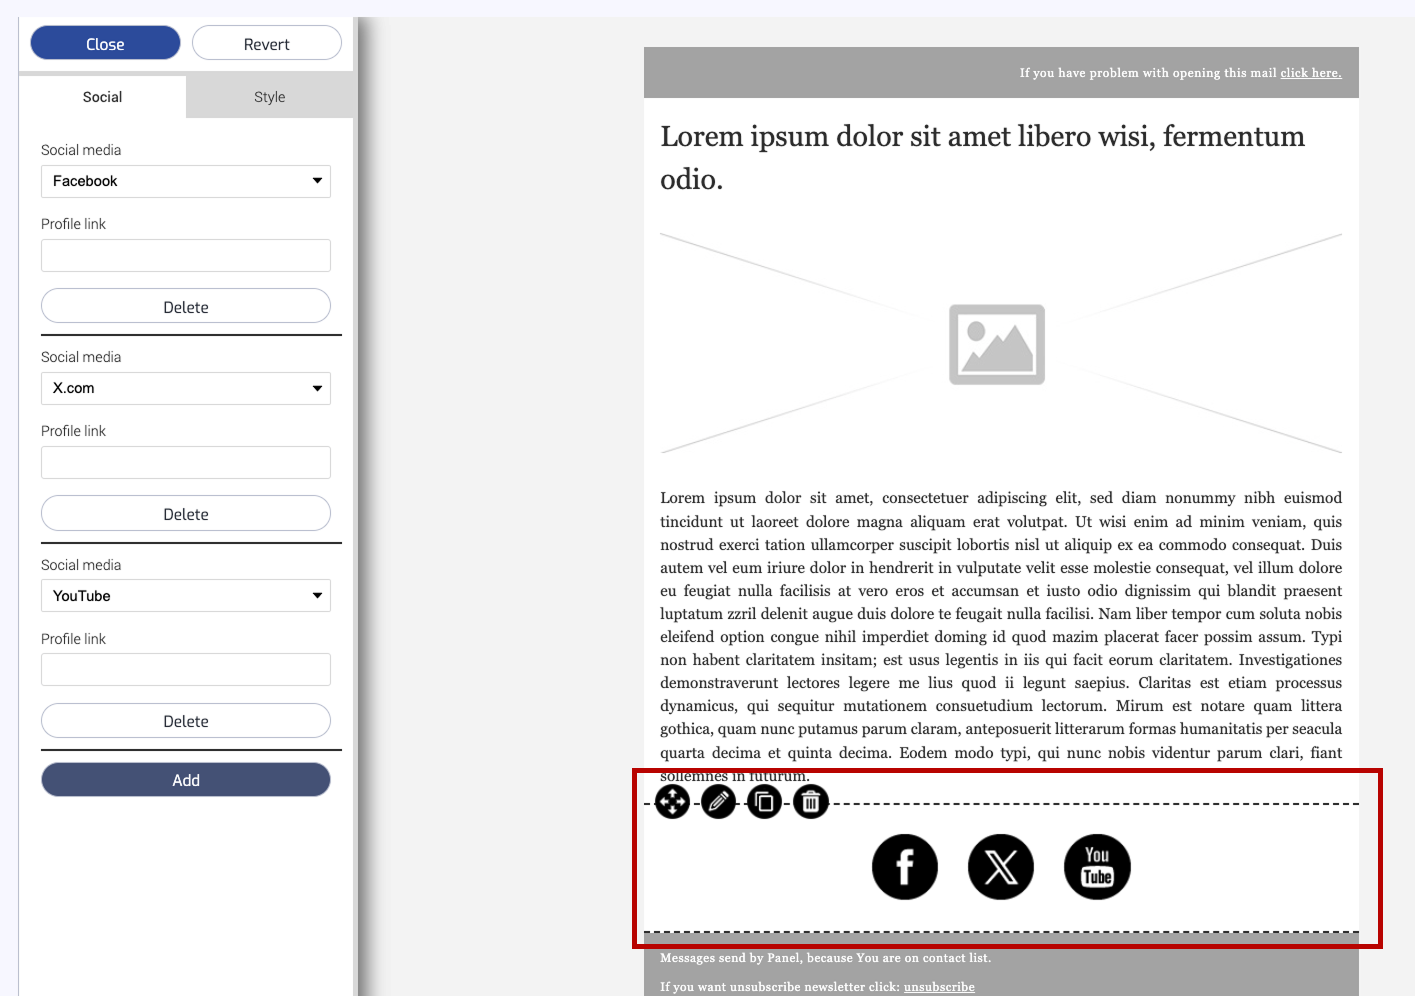This screenshot has width=1415, height=996.
Task: Click 'Messages send by Panel' footer text
Action: click(825, 958)
